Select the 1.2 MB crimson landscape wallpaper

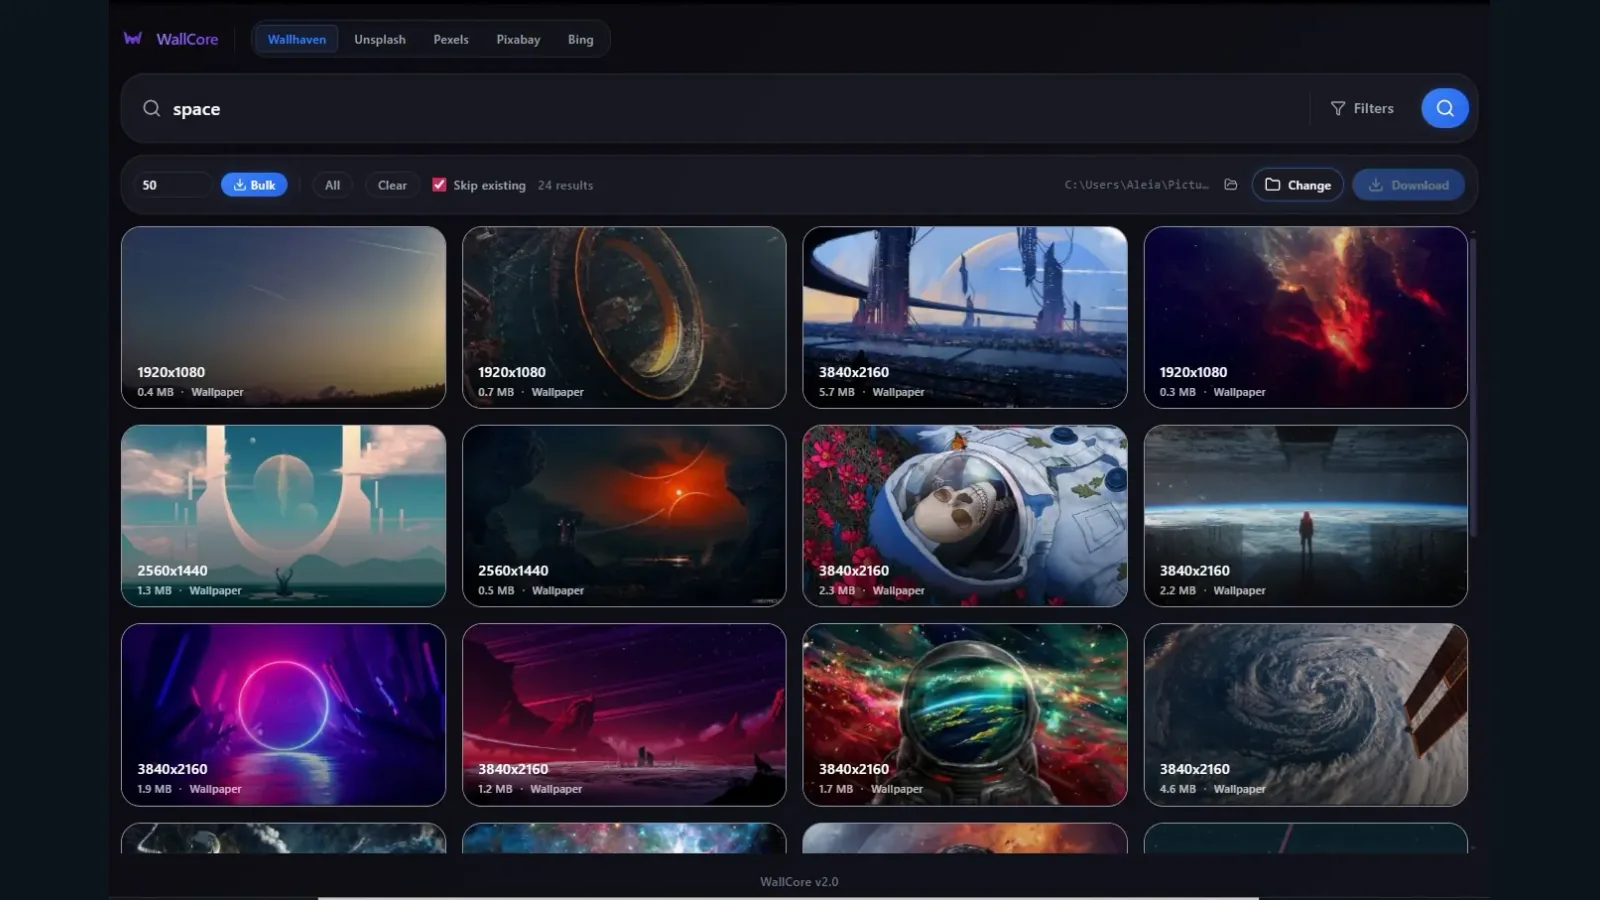pos(624,715)
